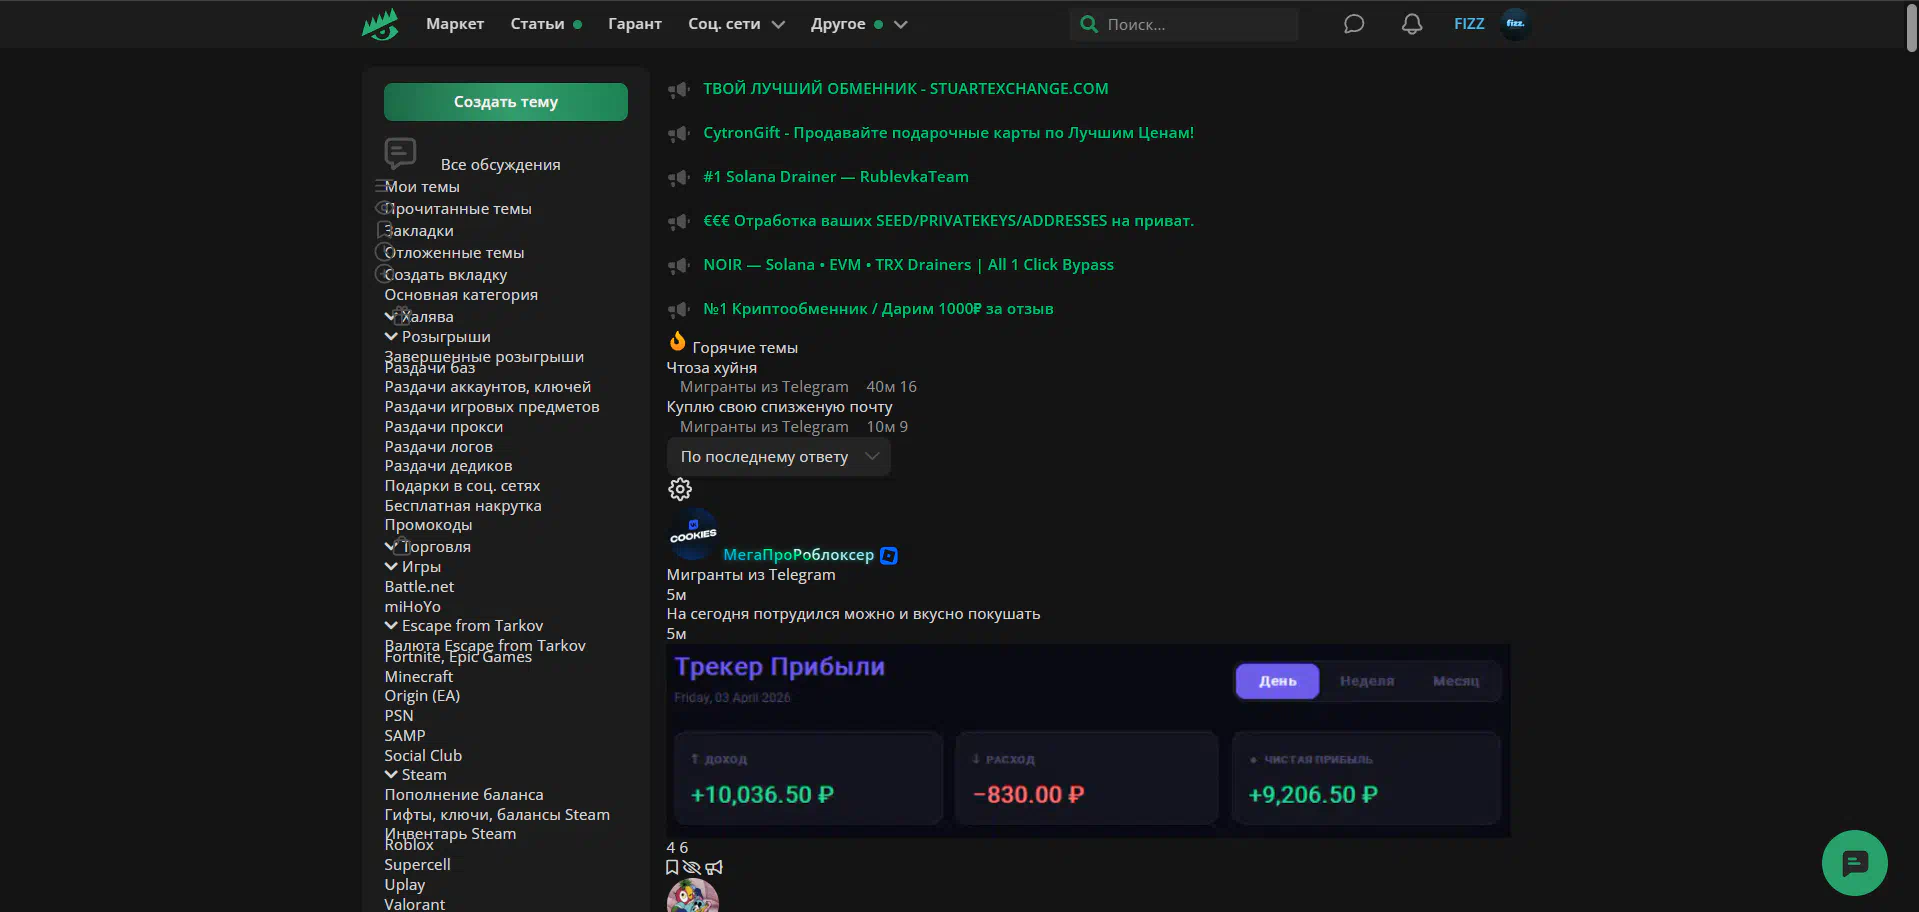The width and height of the screenshot is (1919, 912).
Task: Open the 'По последнему ответу' sort dropdown
Action: pyautogui.click(x=778, y=457)
